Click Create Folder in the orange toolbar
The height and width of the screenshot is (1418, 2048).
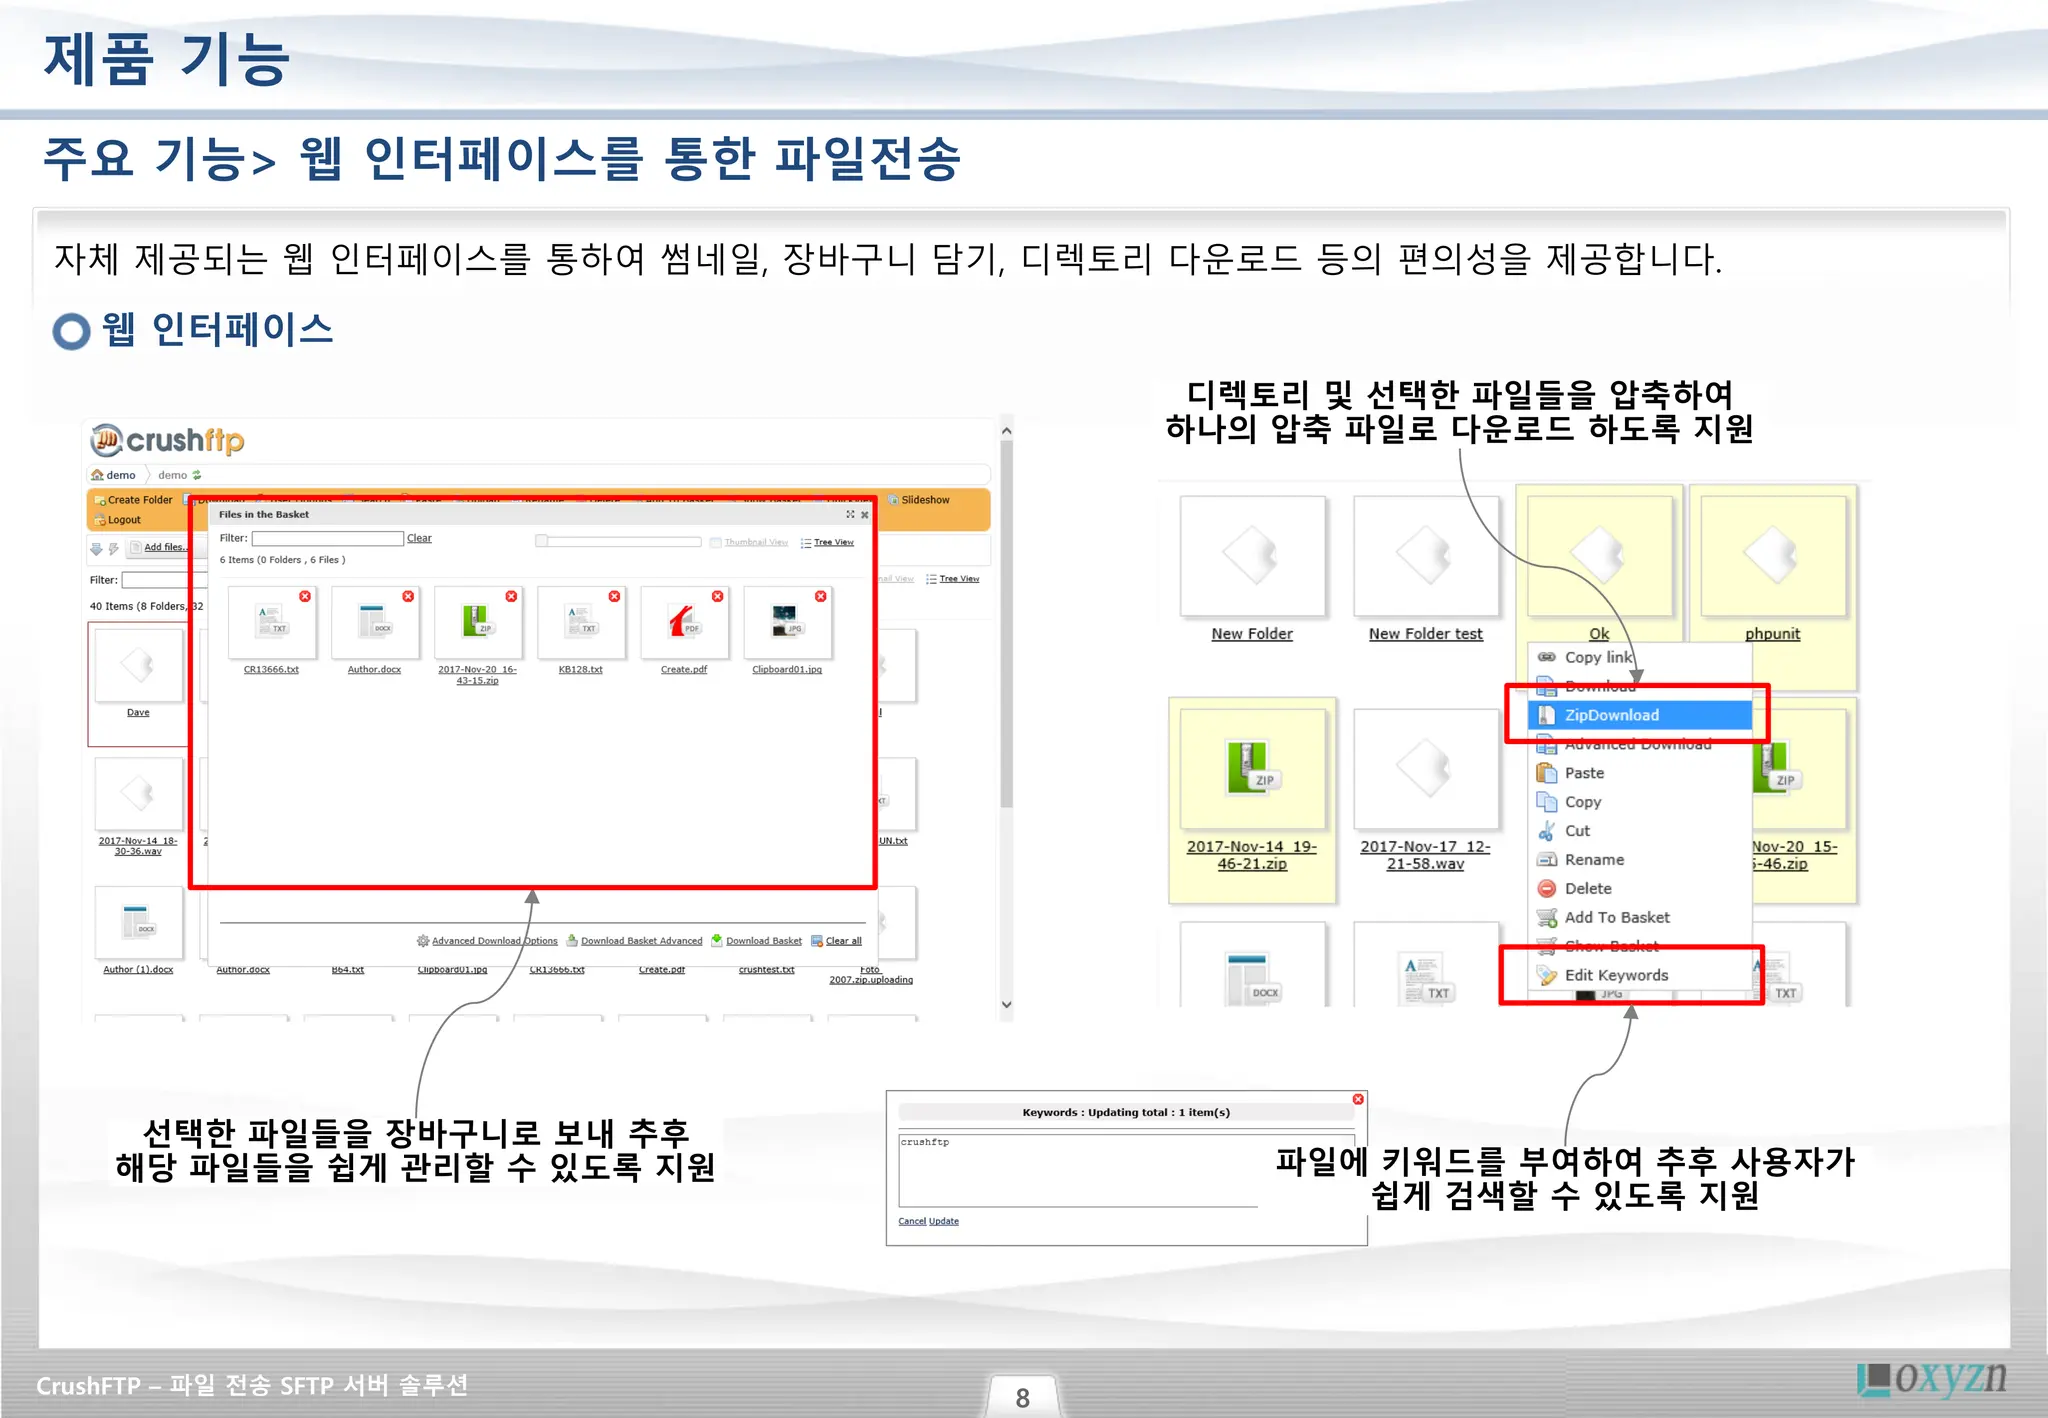pos(134,500)
